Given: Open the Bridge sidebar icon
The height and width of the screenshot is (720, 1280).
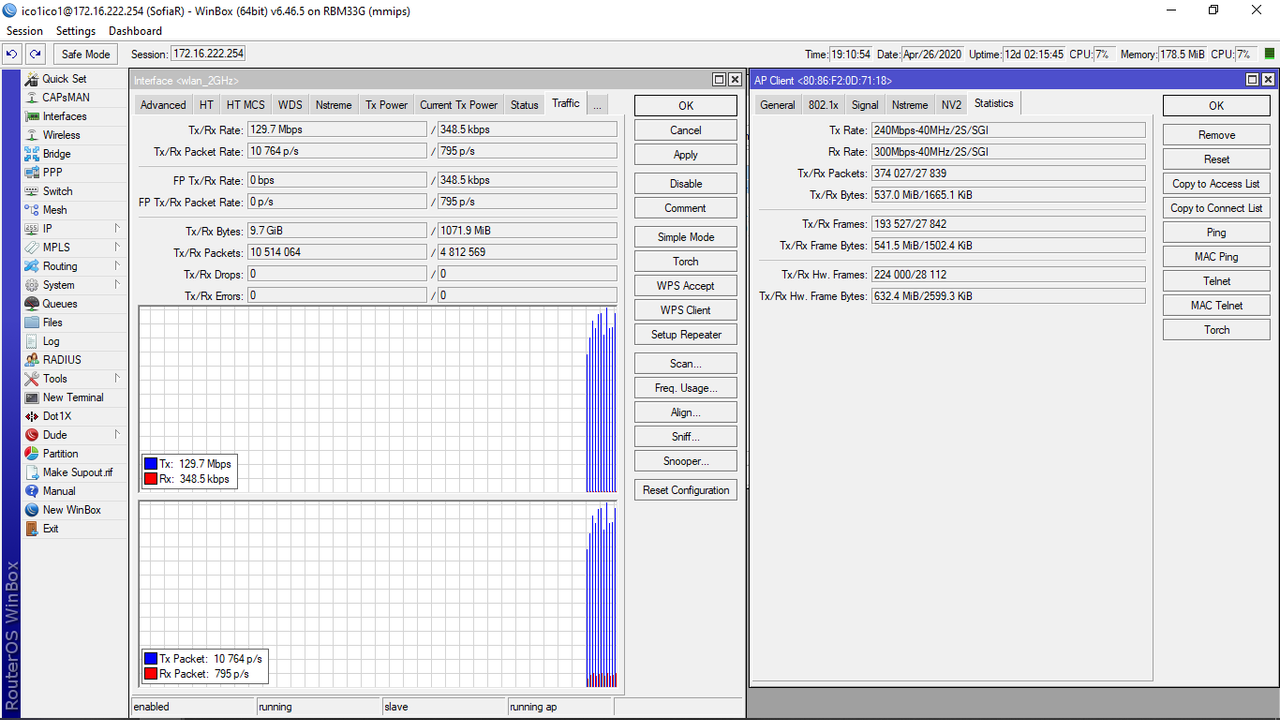Looking at the screenshot, I should (32, 154).
